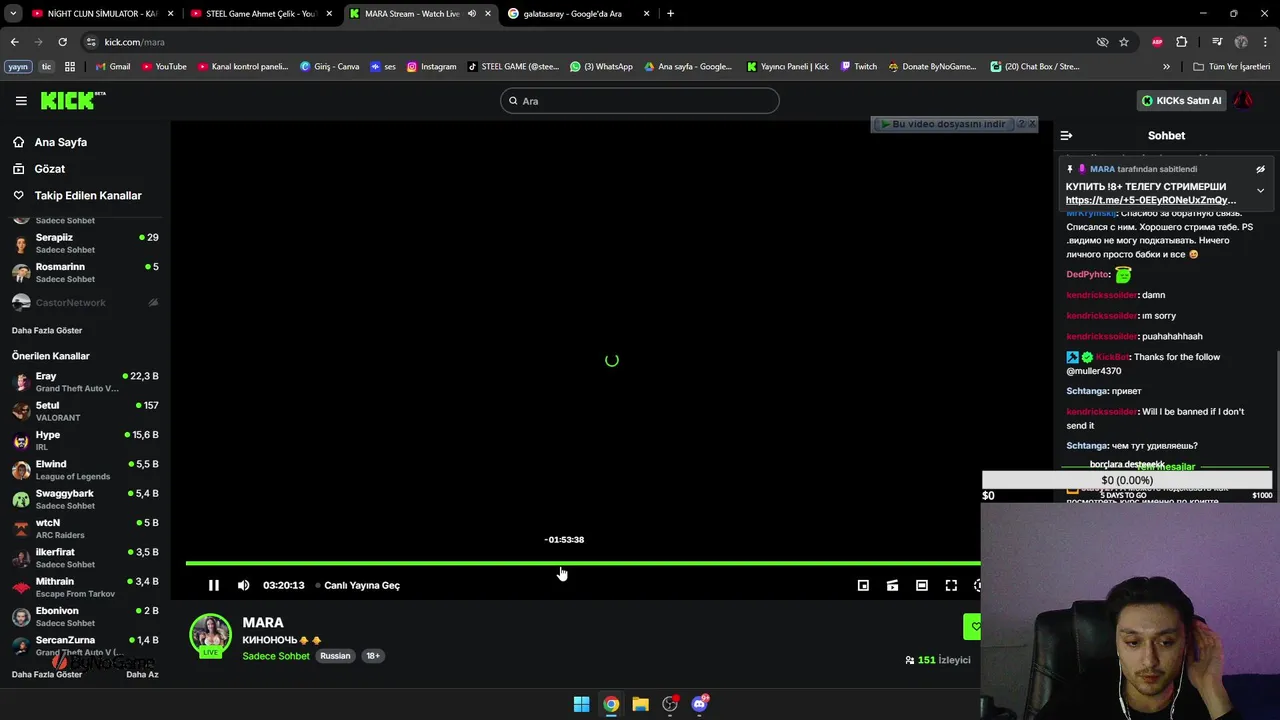This screenshot has height=720, width=1280.
Task: Open Rosmarinn channel in sidebar
Action: (85, 273)
